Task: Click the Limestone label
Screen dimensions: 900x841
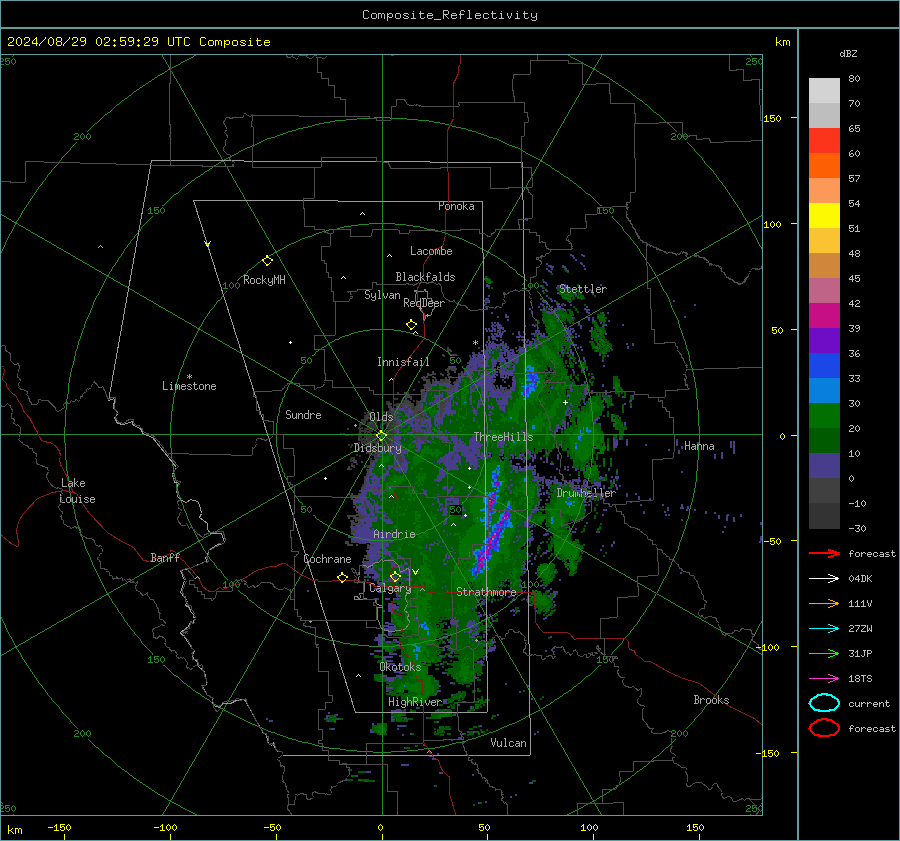Action: 189,386
